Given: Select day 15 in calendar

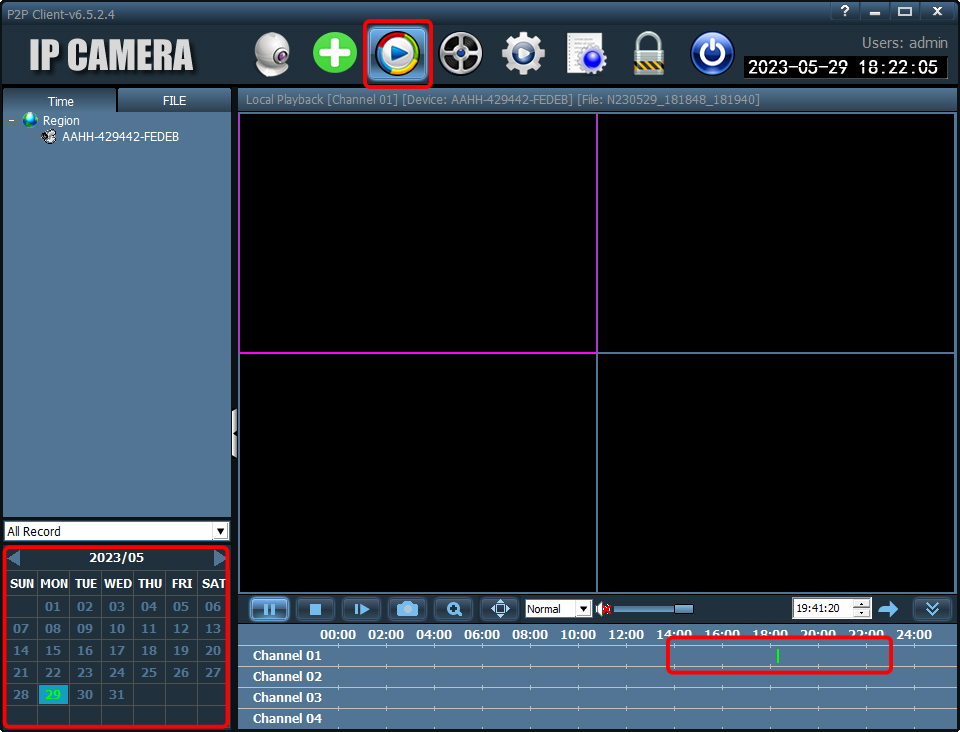Looking at the screenshot, I should click(x=53, y=651).
